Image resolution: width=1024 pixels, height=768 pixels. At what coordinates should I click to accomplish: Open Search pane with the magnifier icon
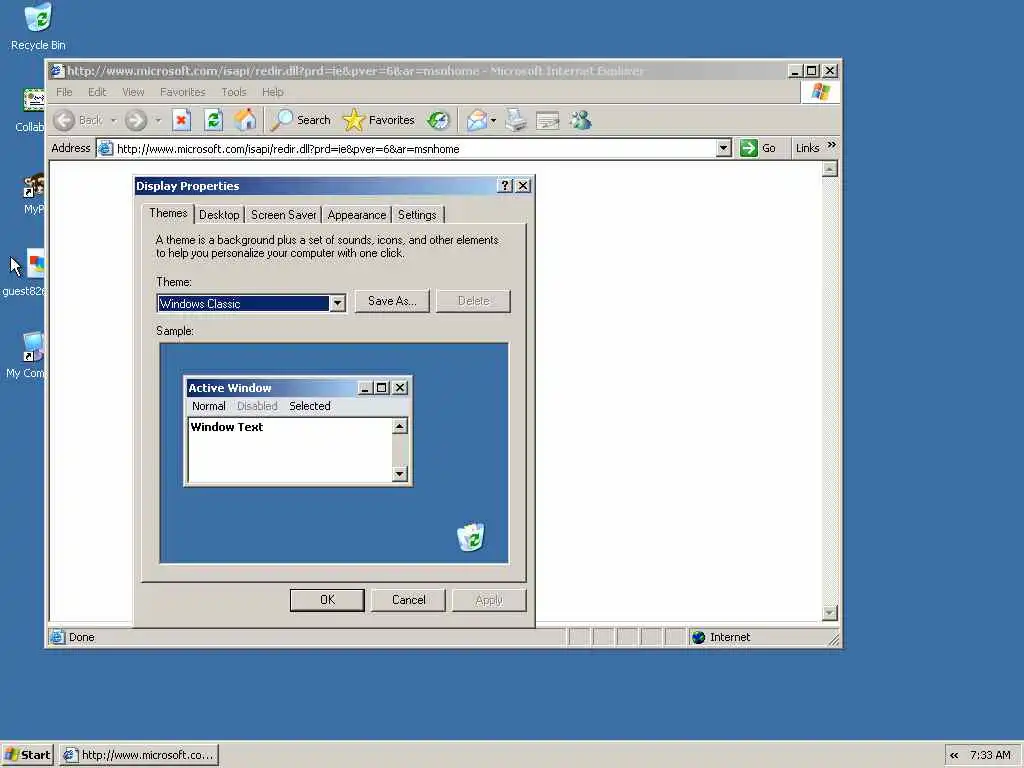[282, 120]
